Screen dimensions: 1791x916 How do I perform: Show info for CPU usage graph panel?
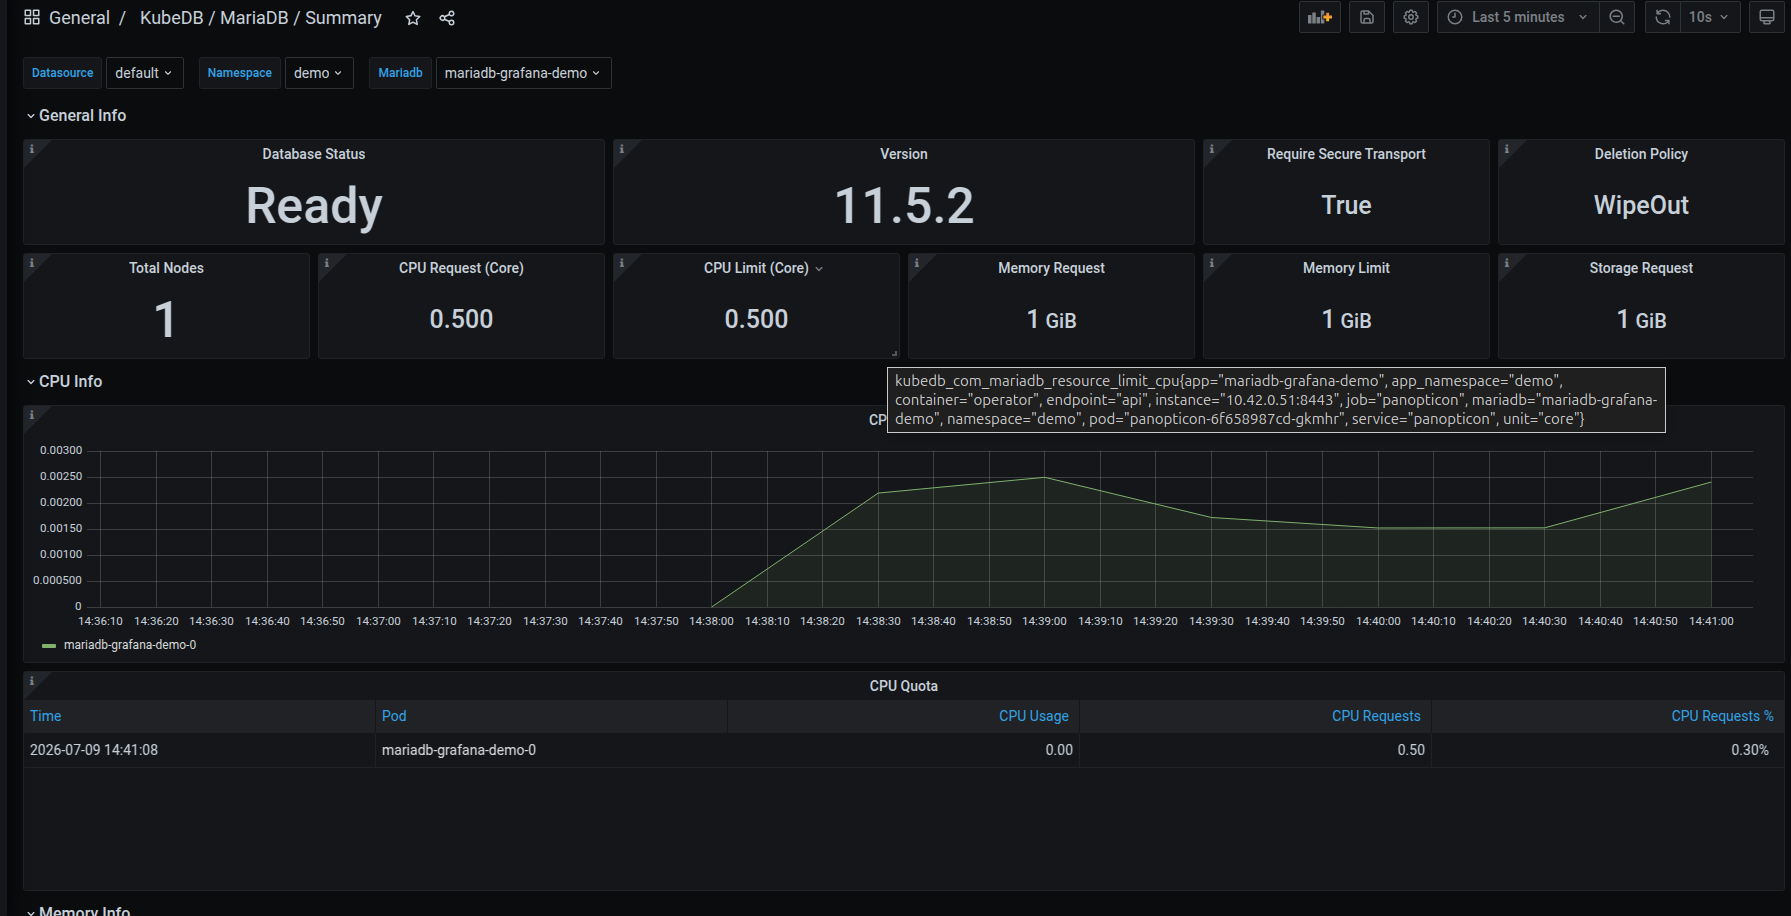(x=31, y=415)
